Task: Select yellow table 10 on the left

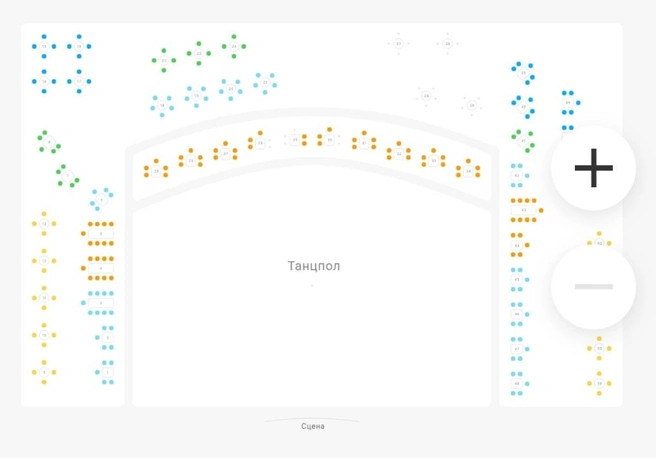Action: click(44, 335)
